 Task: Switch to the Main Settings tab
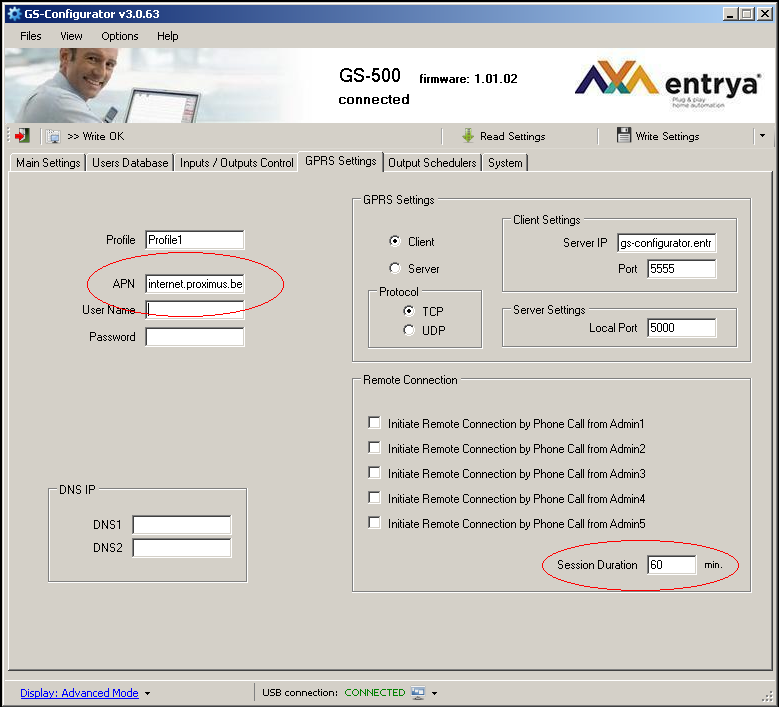48,163
